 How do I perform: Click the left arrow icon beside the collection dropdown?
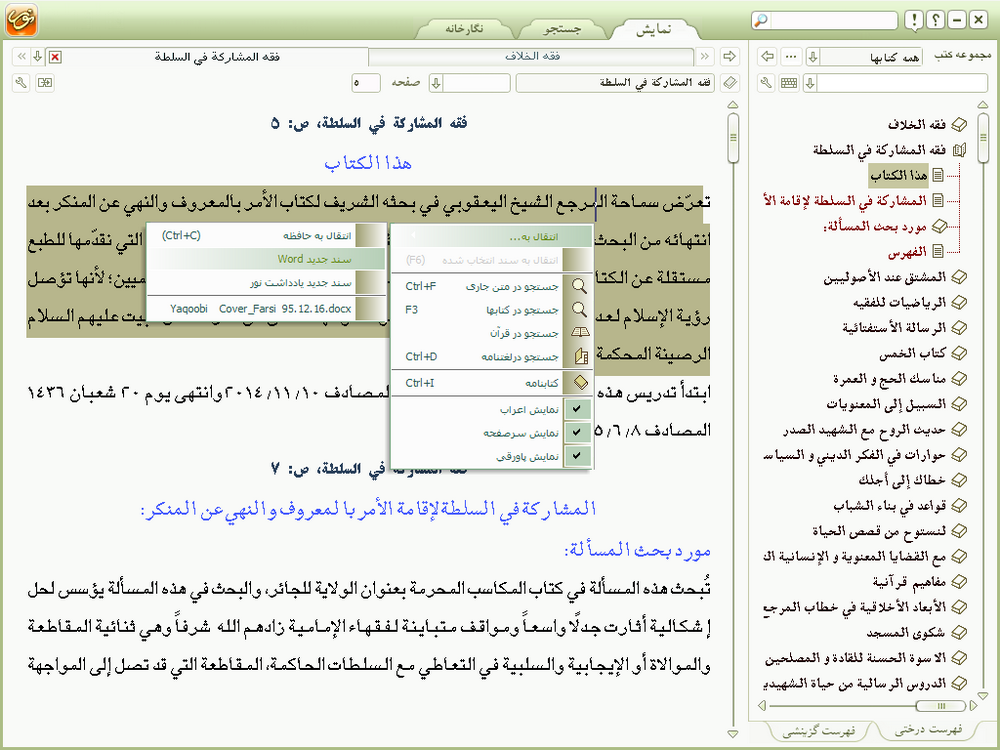tap(768, 57)
